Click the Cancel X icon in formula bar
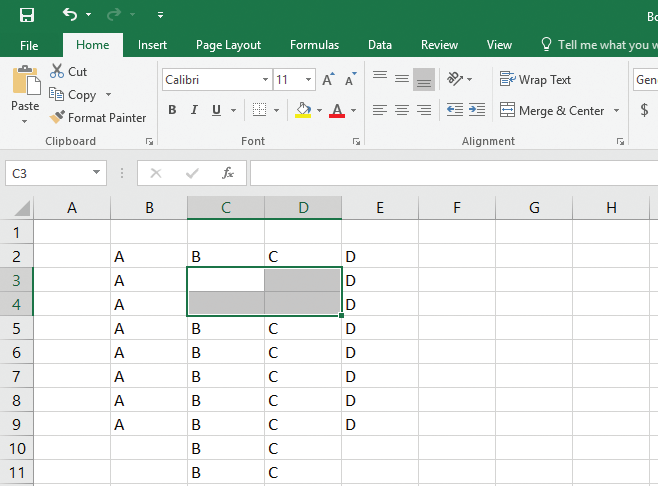 coord(156,172)
